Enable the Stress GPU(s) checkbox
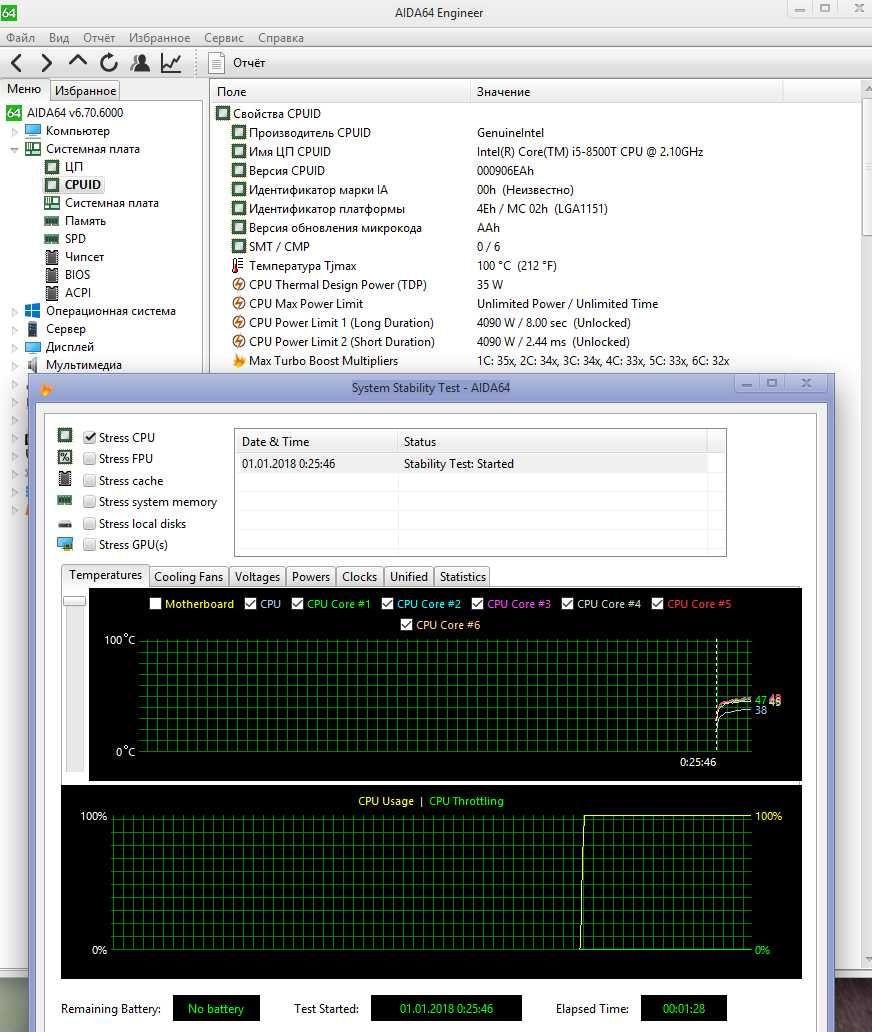The width and height of the screenshot is (872, 1032). [x=90, y=544]
